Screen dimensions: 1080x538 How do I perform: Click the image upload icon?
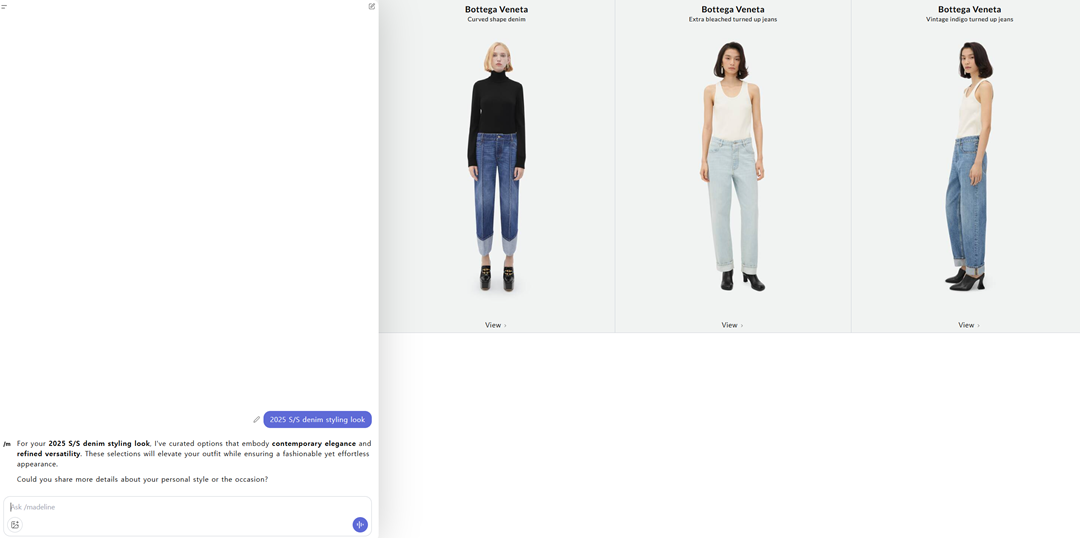pos(15,525)
